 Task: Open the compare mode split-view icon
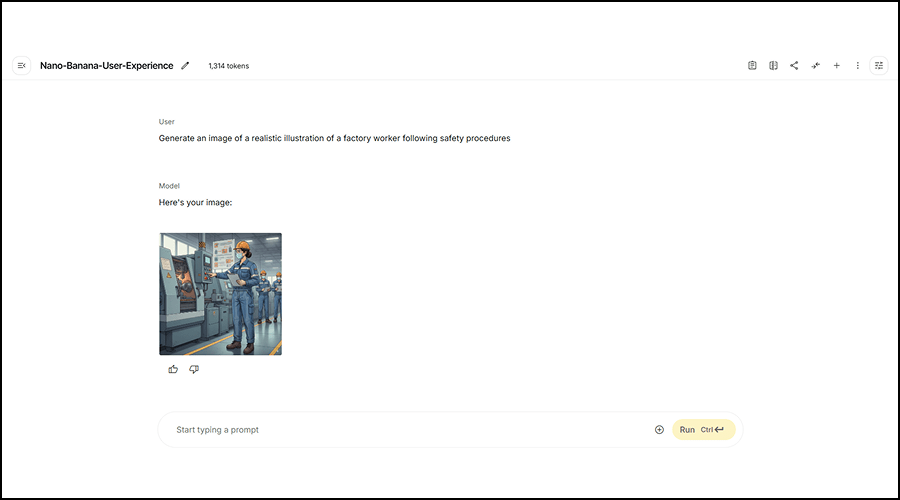[773, 65]
